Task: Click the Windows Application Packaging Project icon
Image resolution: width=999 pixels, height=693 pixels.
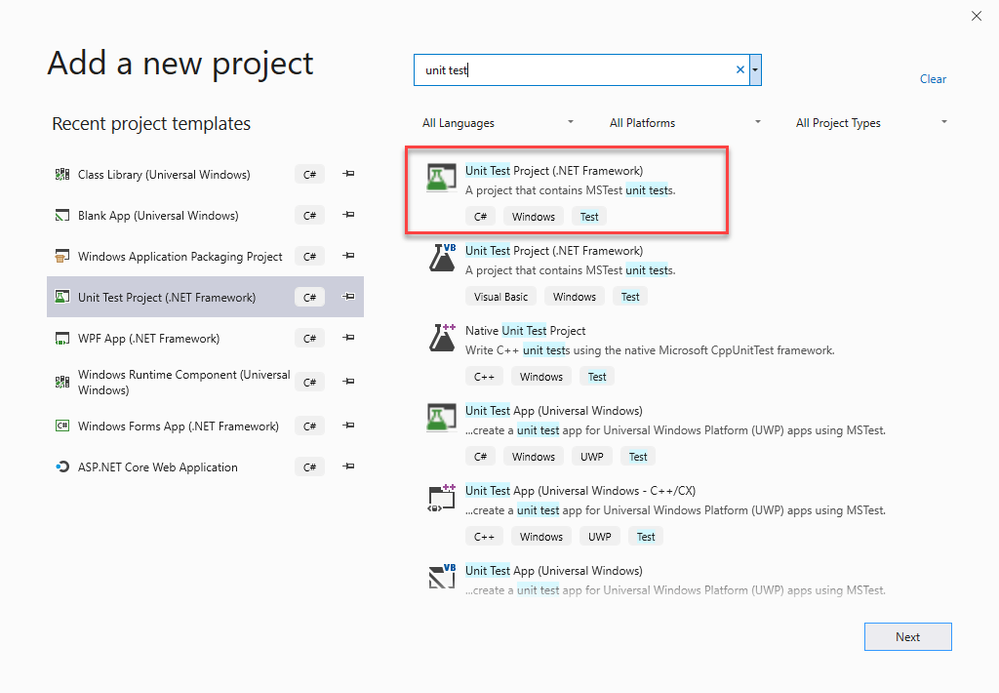Action: [62, 257]
